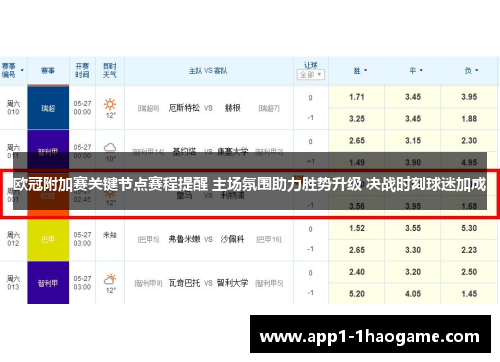
Task: Open away team 沙佩科
Action: click(232, 239)
